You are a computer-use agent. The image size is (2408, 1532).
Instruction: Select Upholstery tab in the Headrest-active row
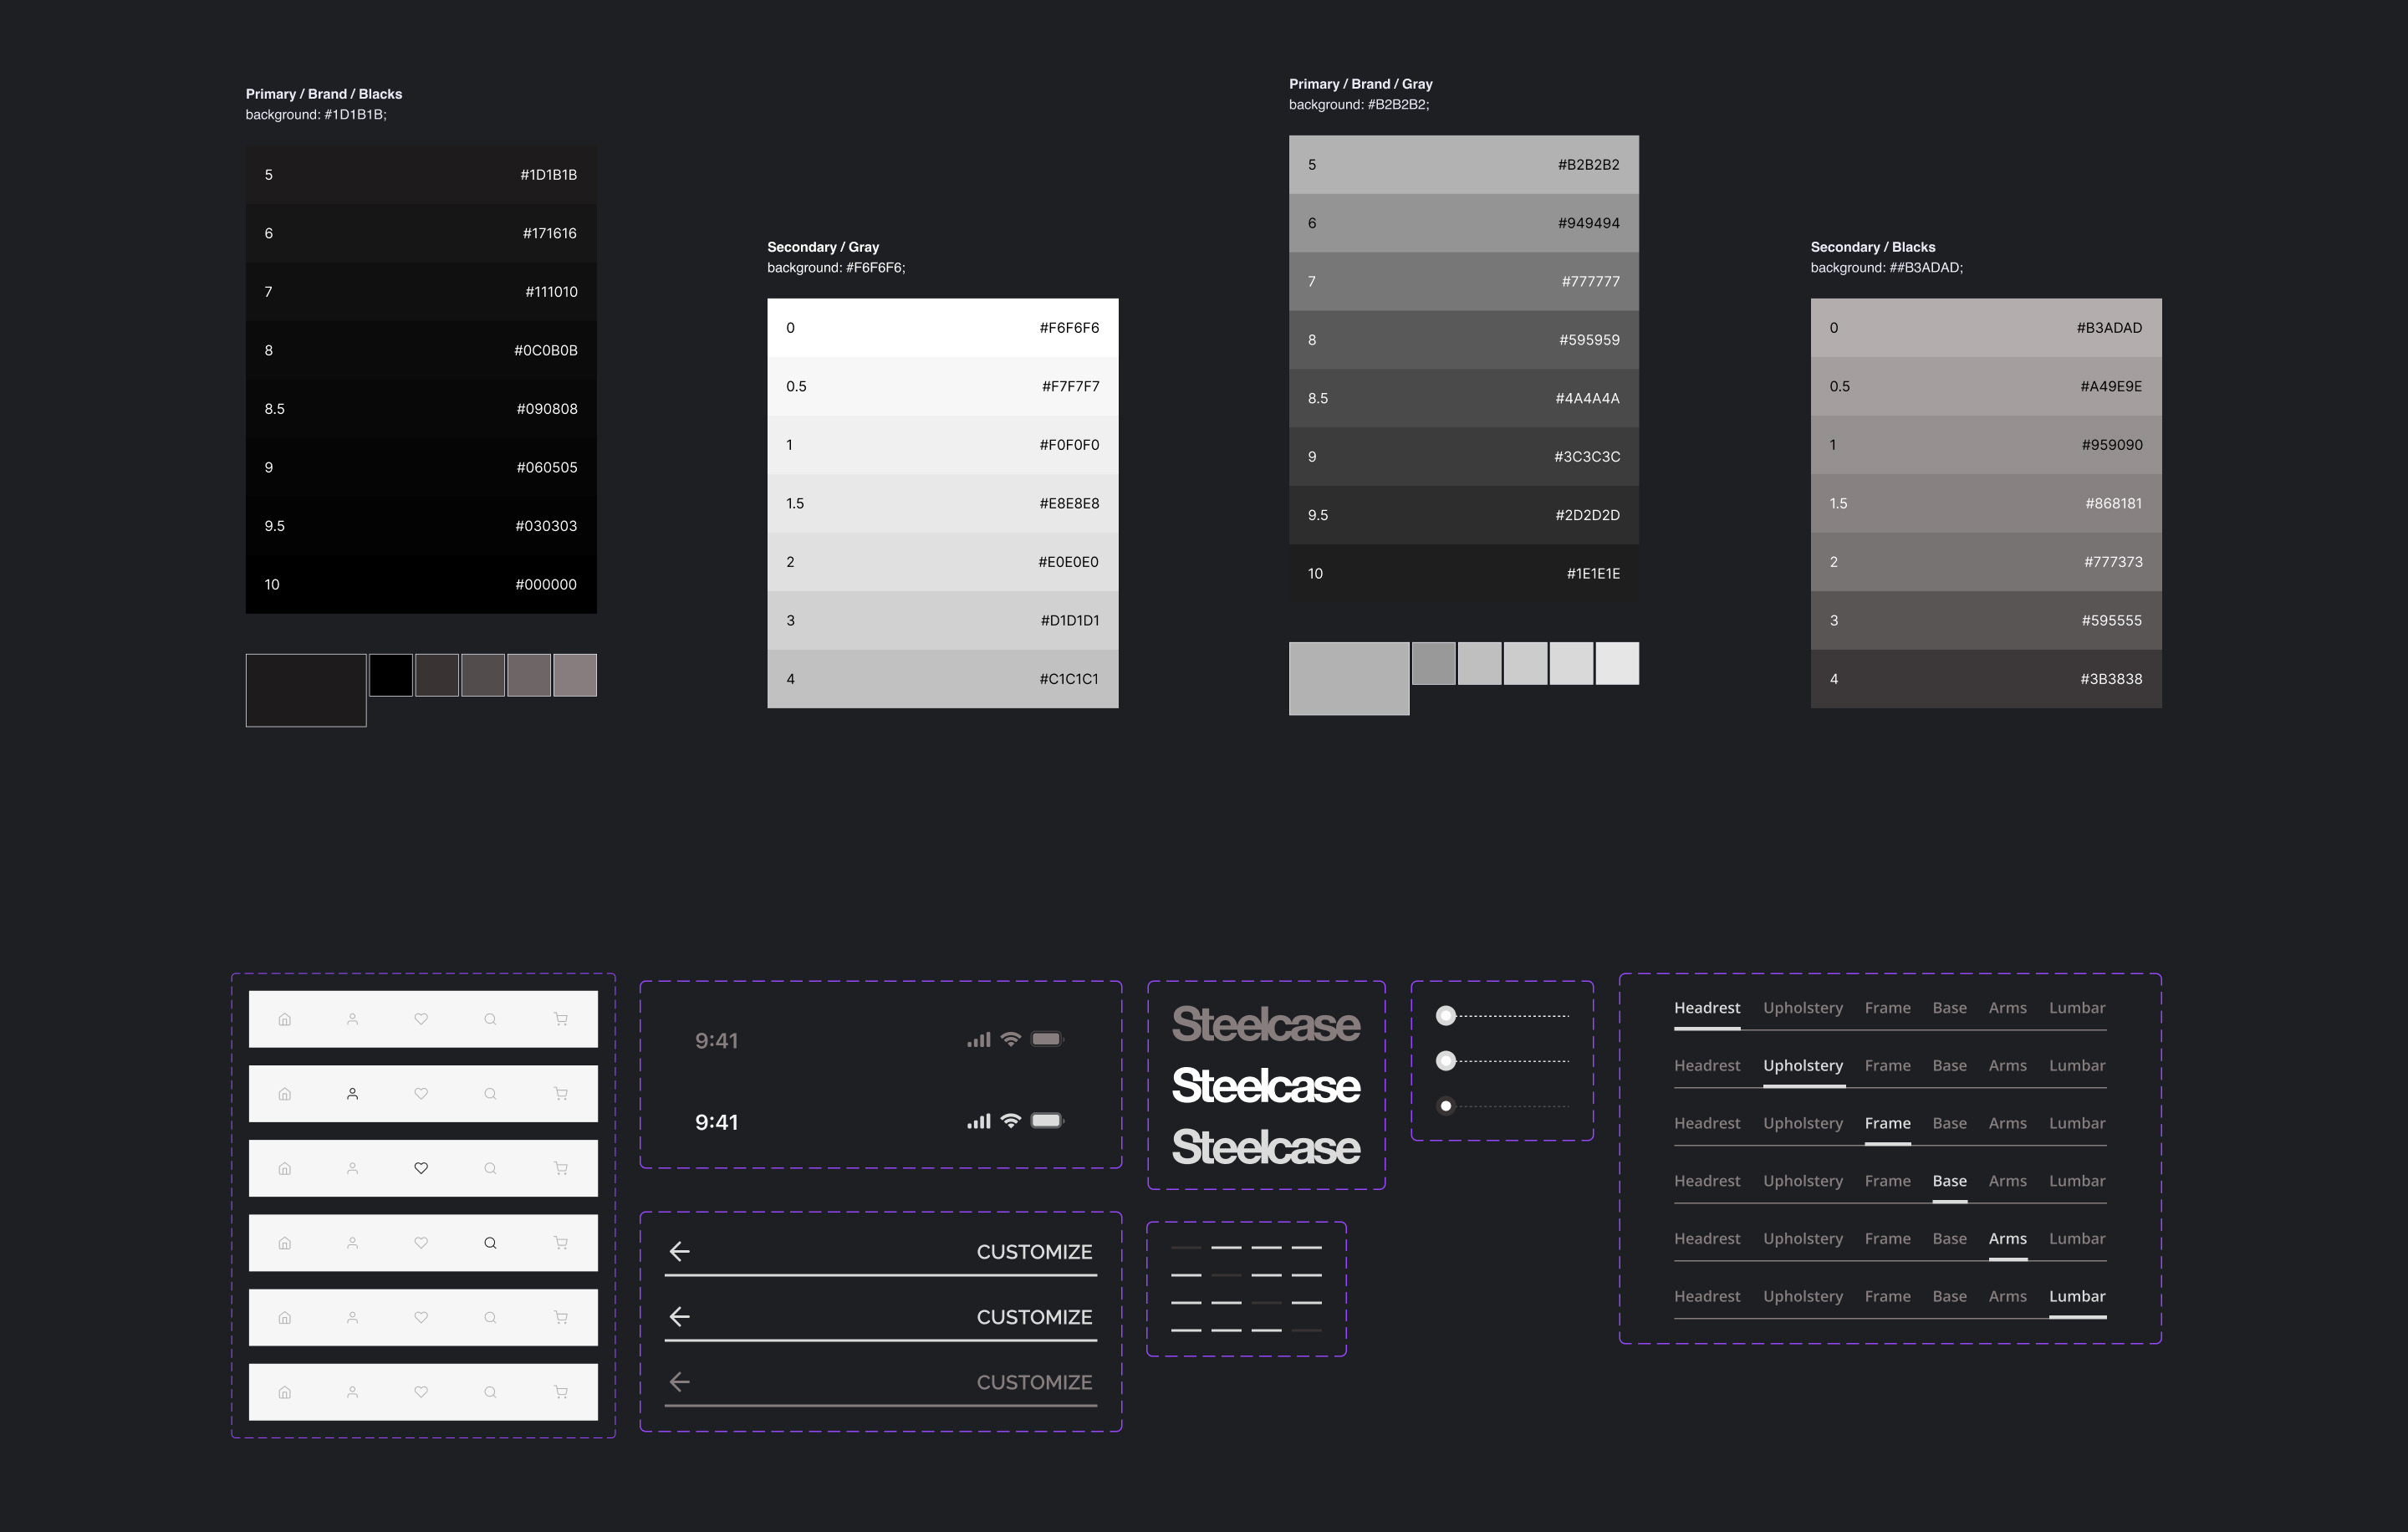pos(1803,1008)
